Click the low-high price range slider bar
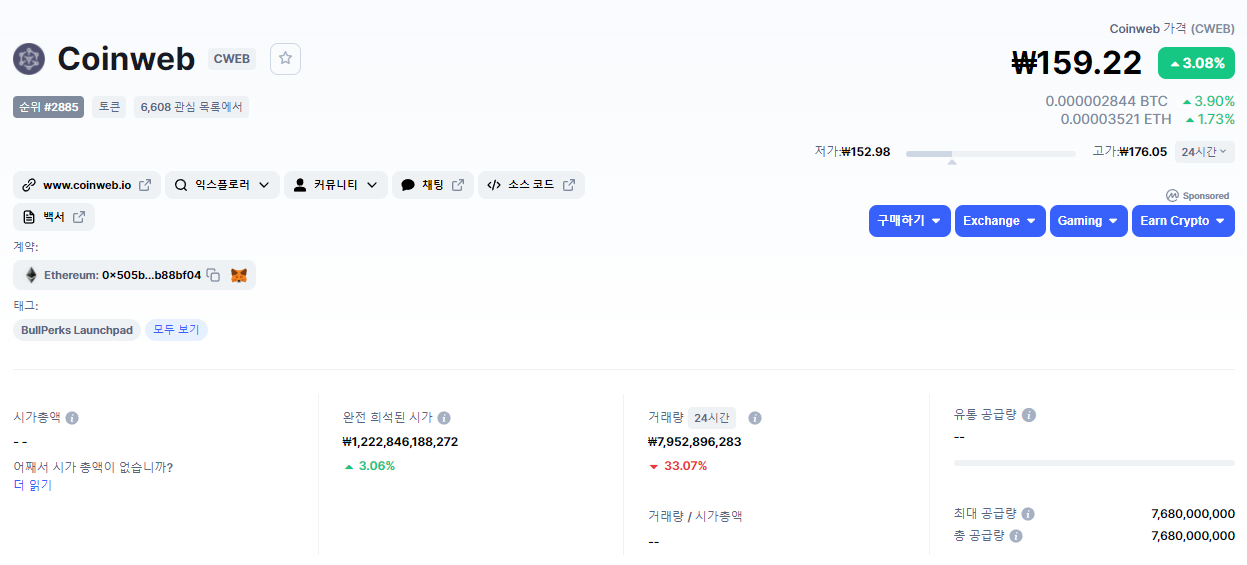The height and width of the screenshot is (565, 1247). click(x=990, y=153)
